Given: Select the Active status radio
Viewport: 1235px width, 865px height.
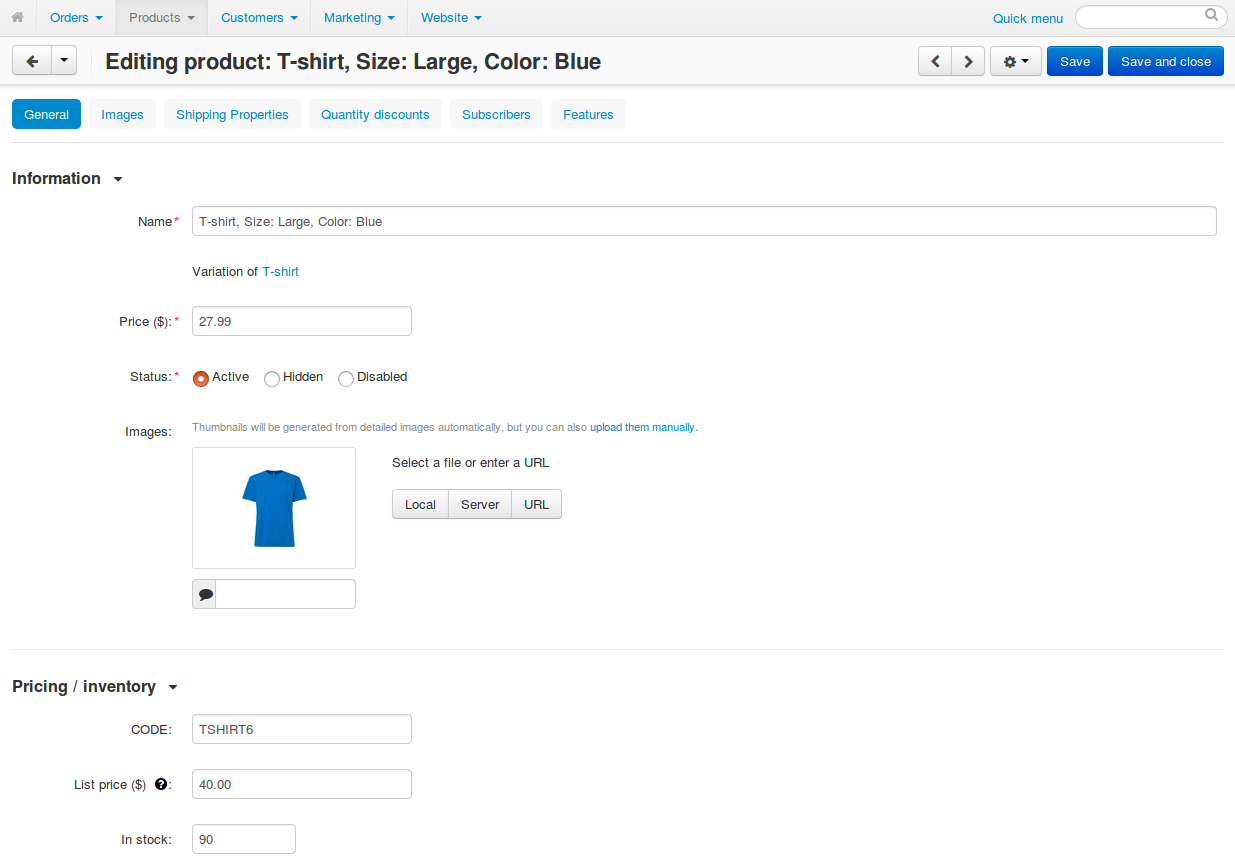Looking at the screenshot, I should (200, 378).
